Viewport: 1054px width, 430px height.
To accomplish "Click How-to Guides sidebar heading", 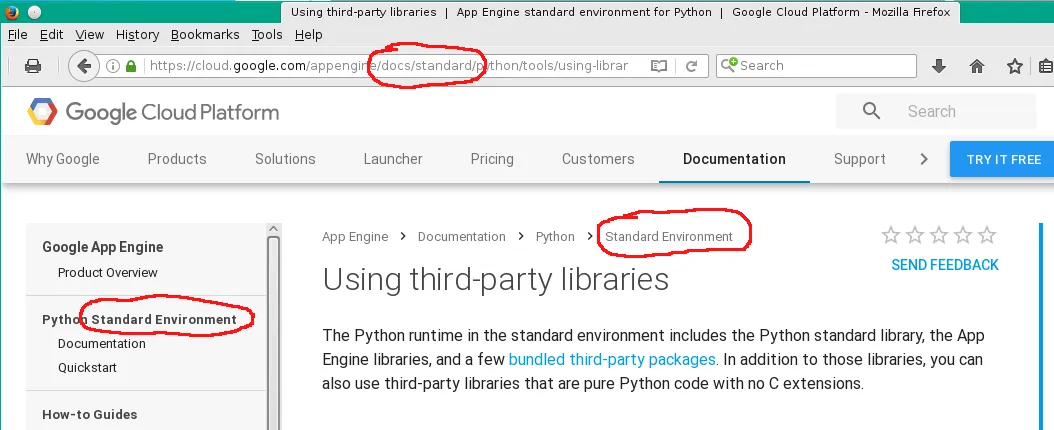I will (x=89, y=415).
